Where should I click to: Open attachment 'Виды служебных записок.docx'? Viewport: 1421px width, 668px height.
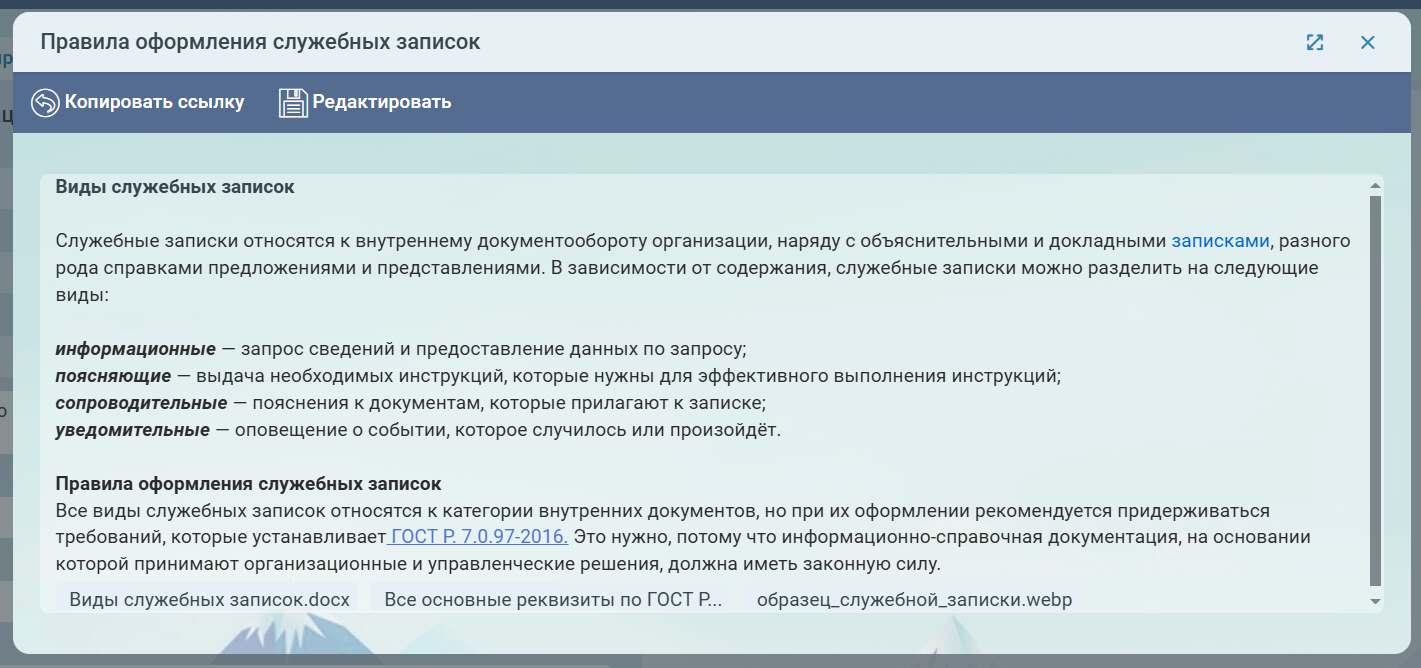[x=209, y=600]
